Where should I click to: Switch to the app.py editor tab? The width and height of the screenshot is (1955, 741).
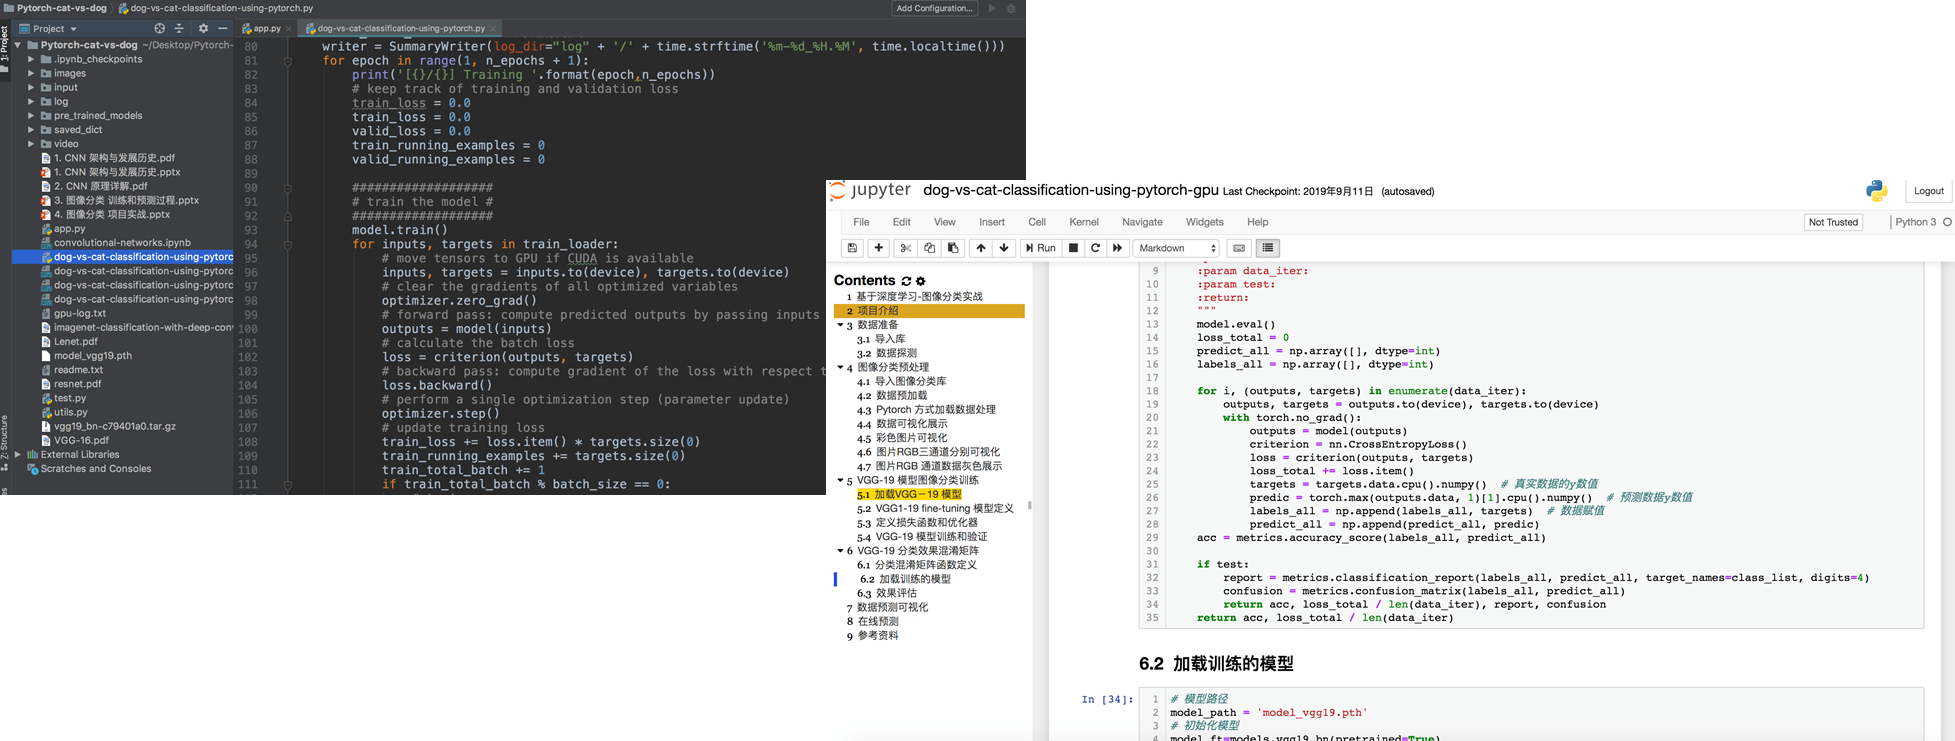(266, 29)
